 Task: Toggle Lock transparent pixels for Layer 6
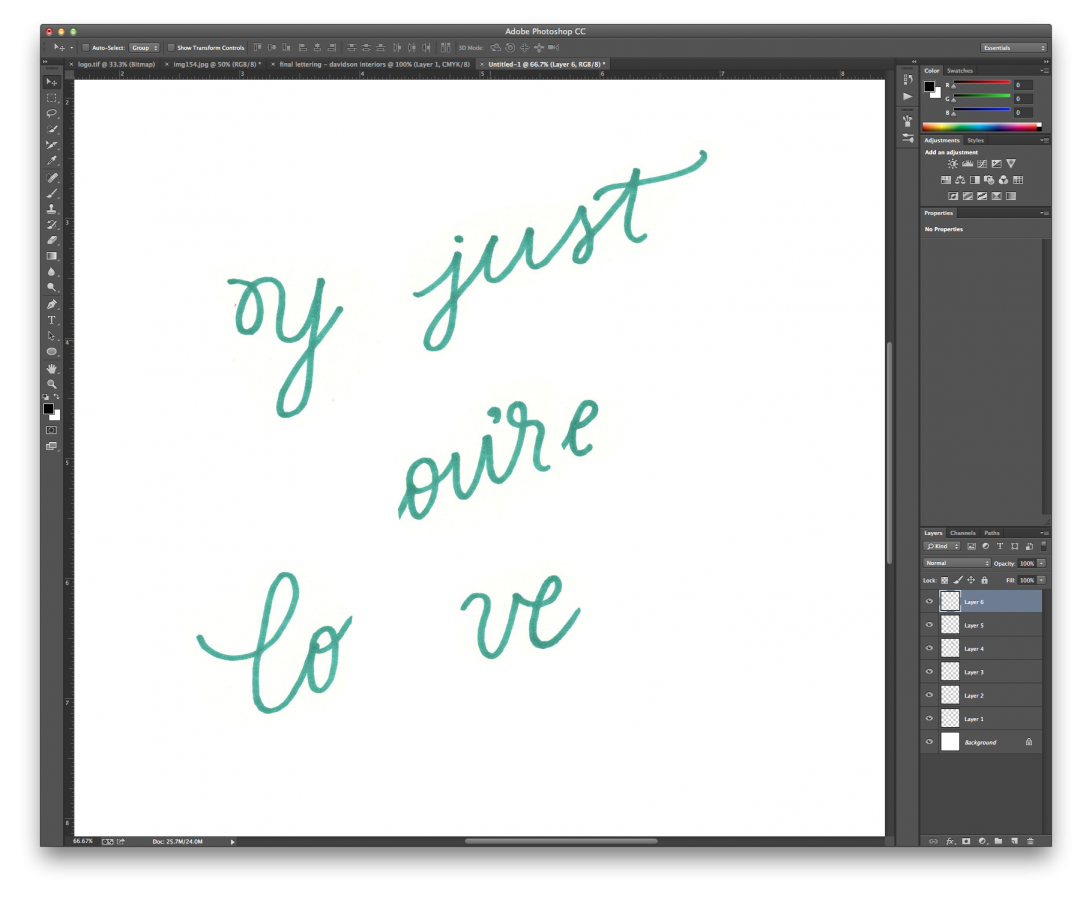click(944, 580)
